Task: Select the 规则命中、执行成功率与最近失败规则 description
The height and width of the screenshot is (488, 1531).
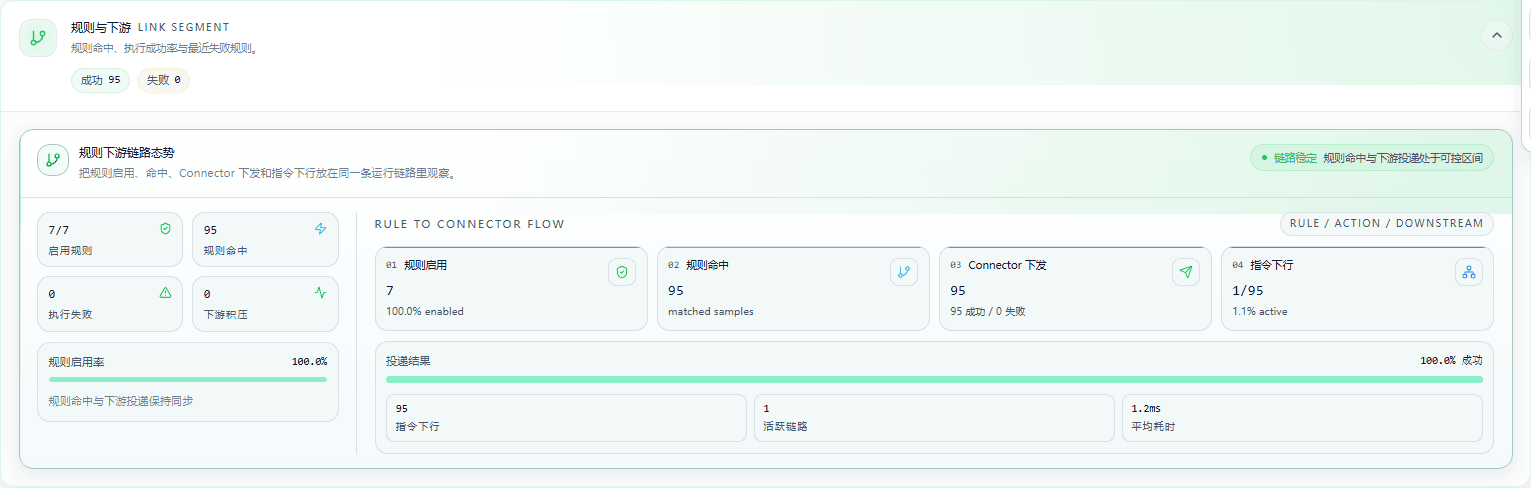Action: point(164,48)
